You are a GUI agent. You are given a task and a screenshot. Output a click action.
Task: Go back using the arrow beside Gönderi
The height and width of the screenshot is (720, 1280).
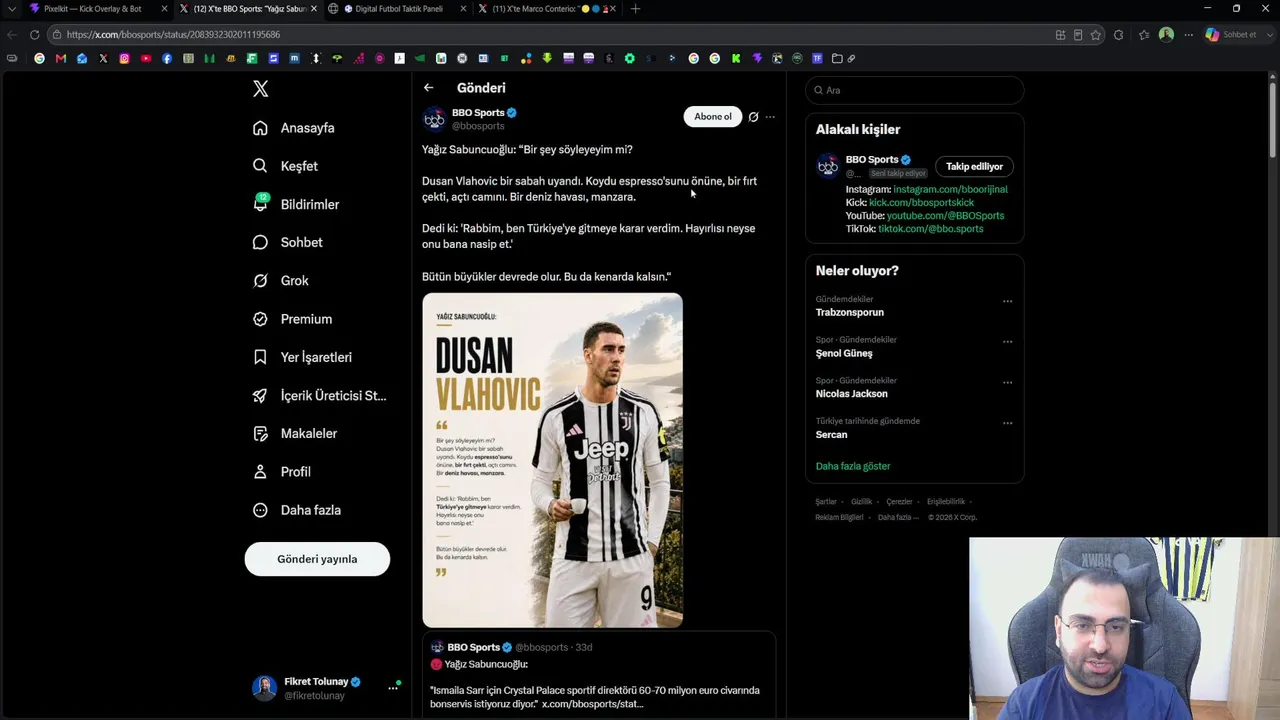pyautogui.click(x=428, y=88)
